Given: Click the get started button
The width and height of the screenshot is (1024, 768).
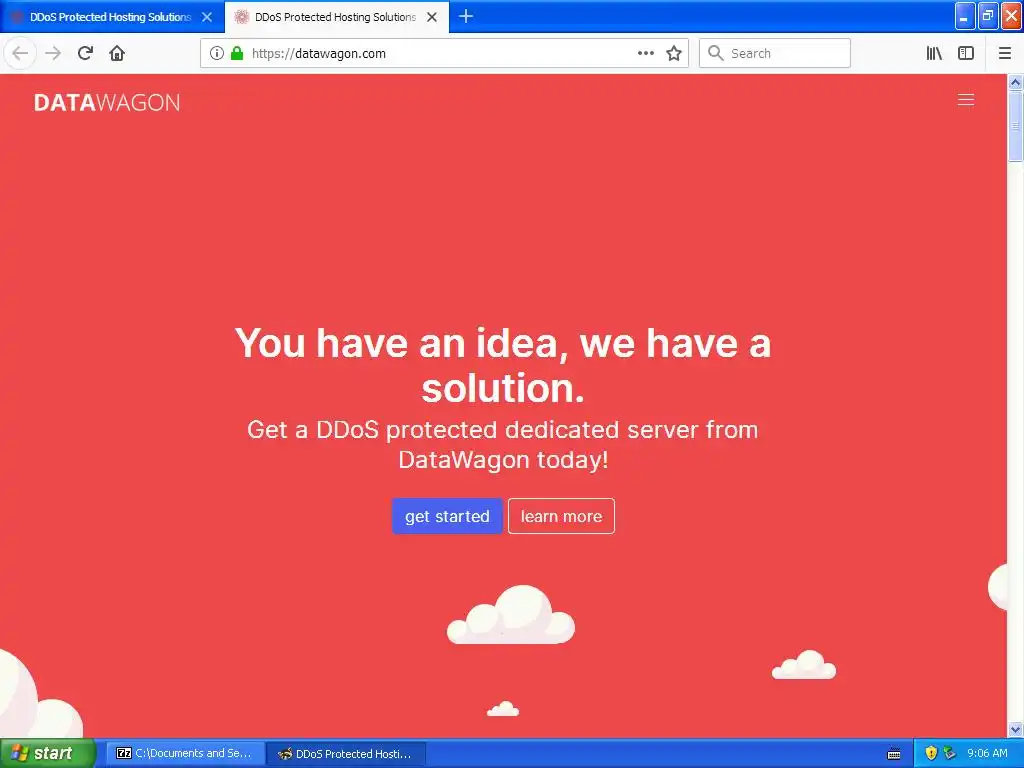Looking at the screenshot, I should click(x=447, y=516).
